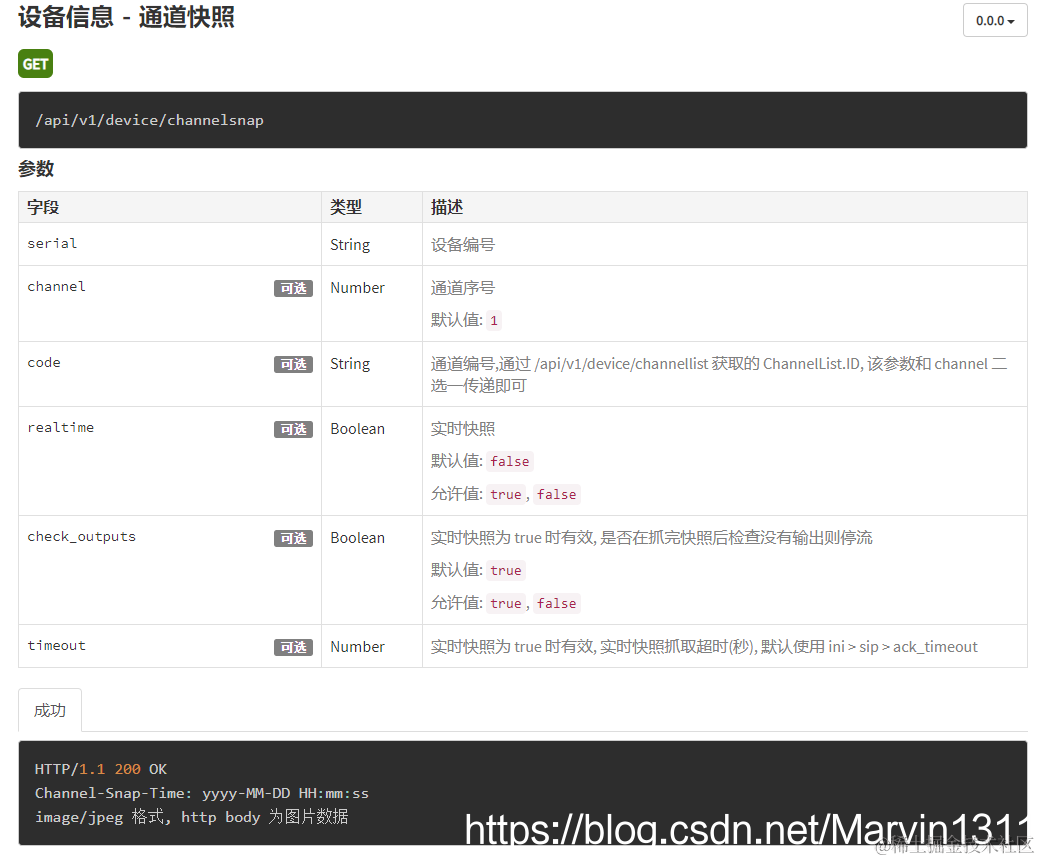Click check_outputs default value true chip

point(506,570)
